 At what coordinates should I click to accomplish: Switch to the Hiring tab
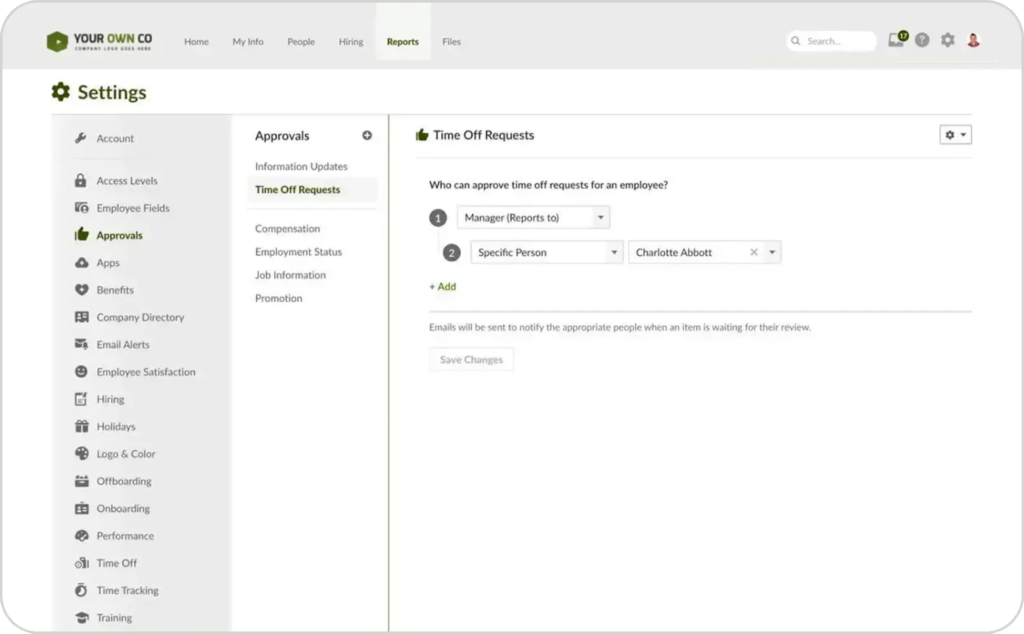[351, 42]
